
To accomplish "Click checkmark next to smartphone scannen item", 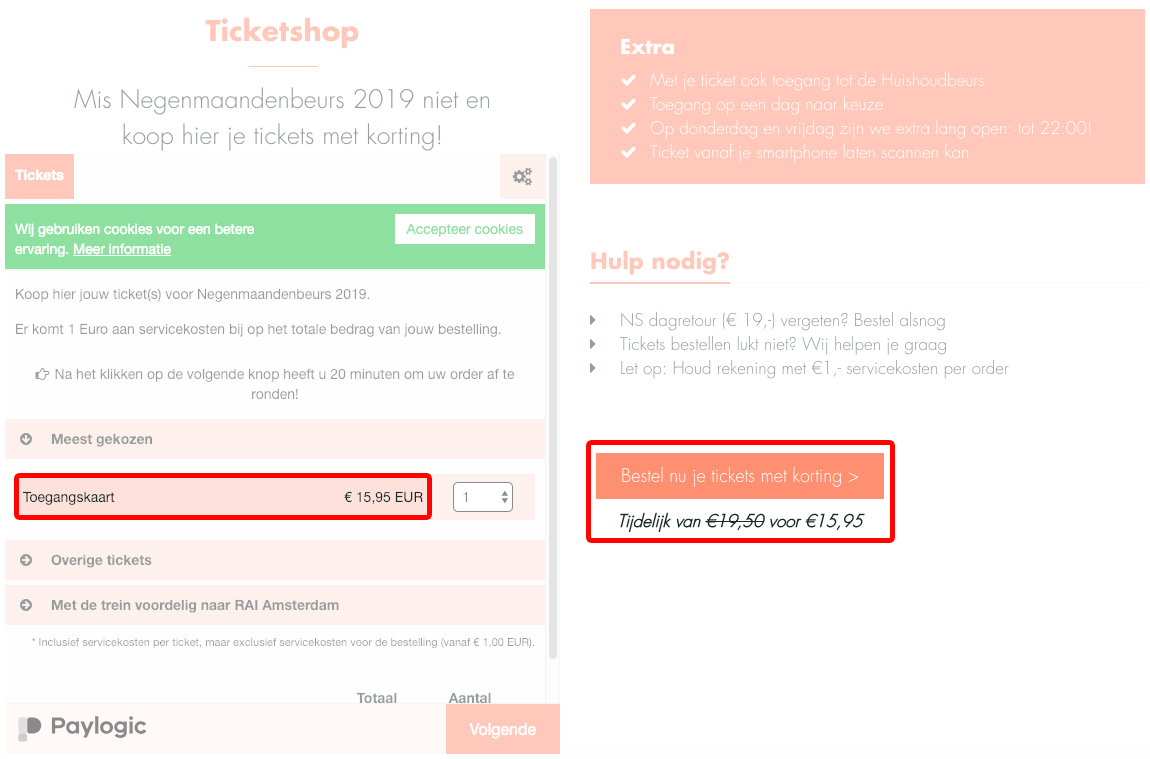I will click(x=629, y=153).
